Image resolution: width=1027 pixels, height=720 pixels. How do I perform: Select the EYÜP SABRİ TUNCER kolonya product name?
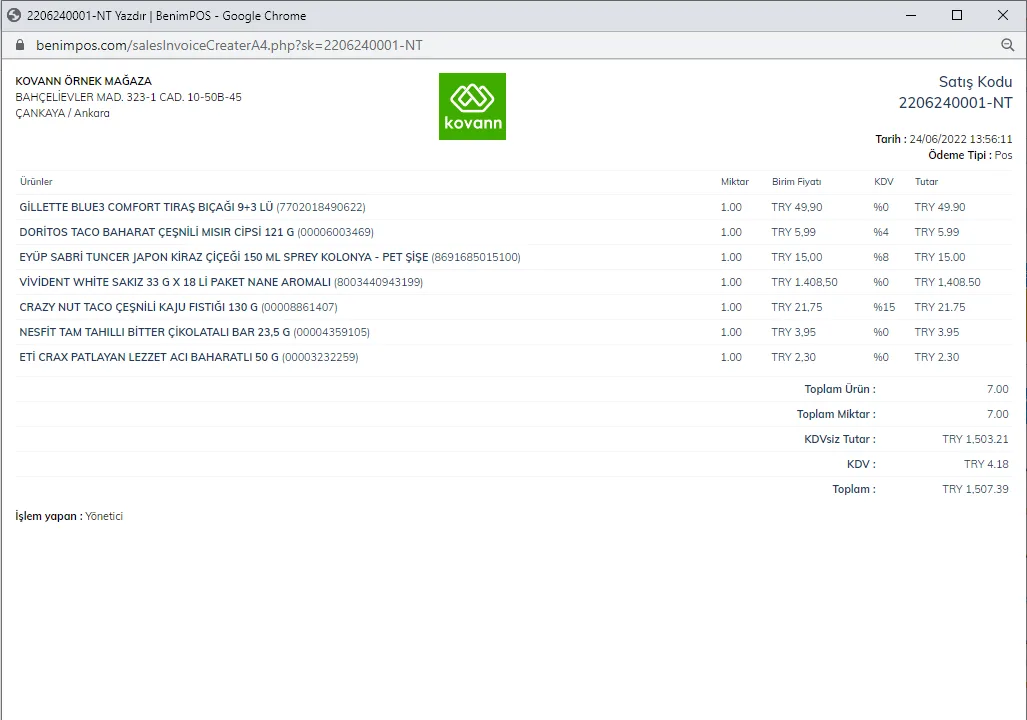223,257
